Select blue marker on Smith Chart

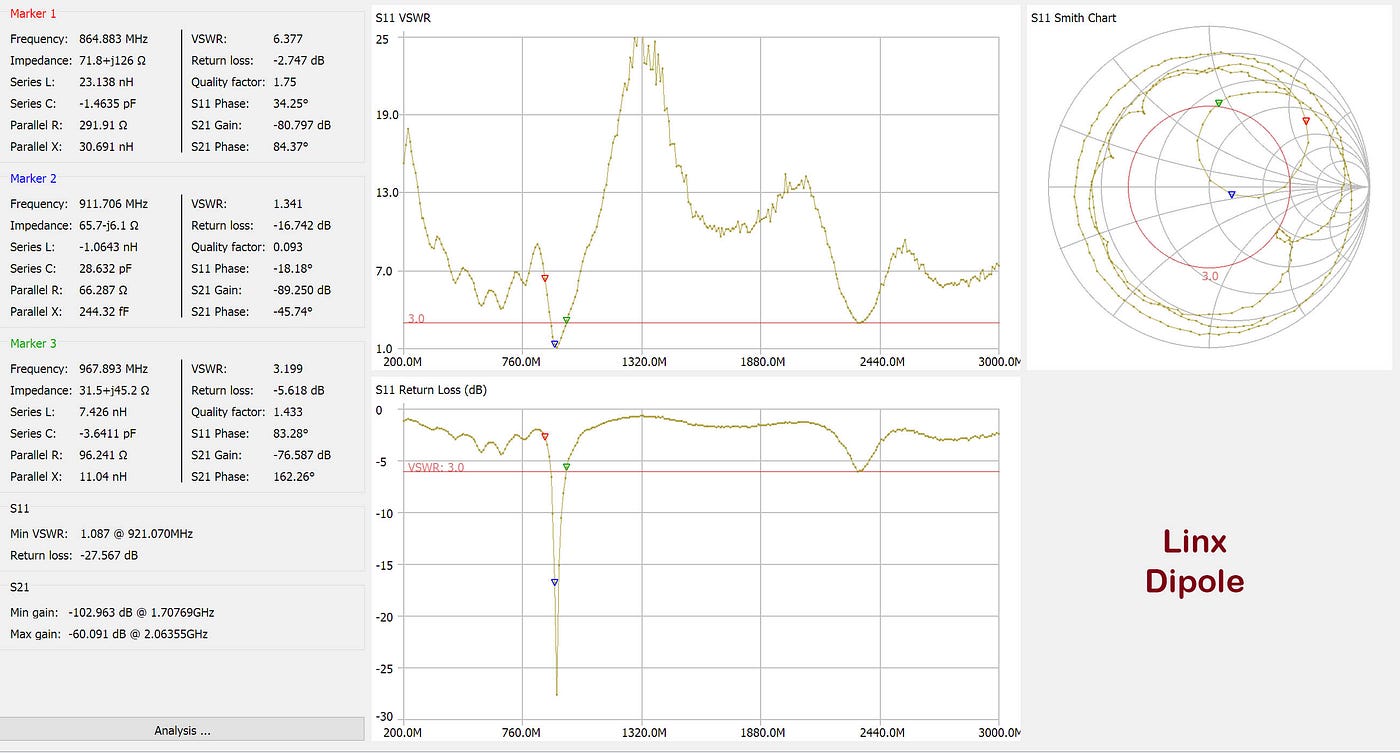coord(1231,195)
